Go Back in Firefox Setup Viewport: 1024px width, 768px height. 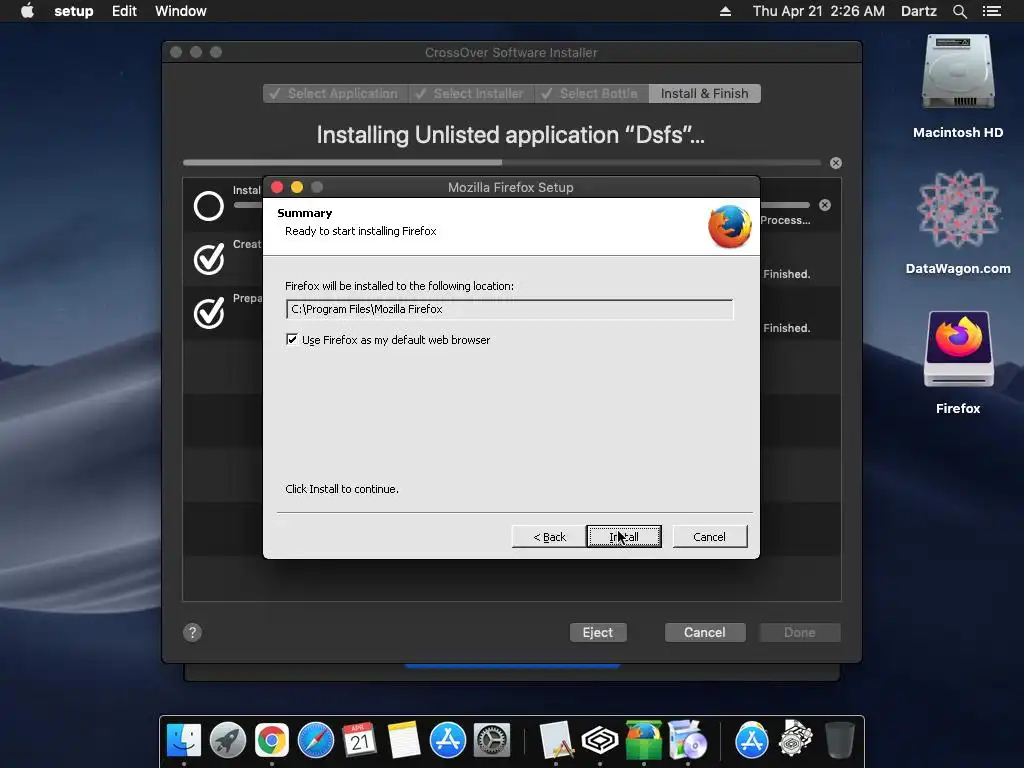pos(549,537)
